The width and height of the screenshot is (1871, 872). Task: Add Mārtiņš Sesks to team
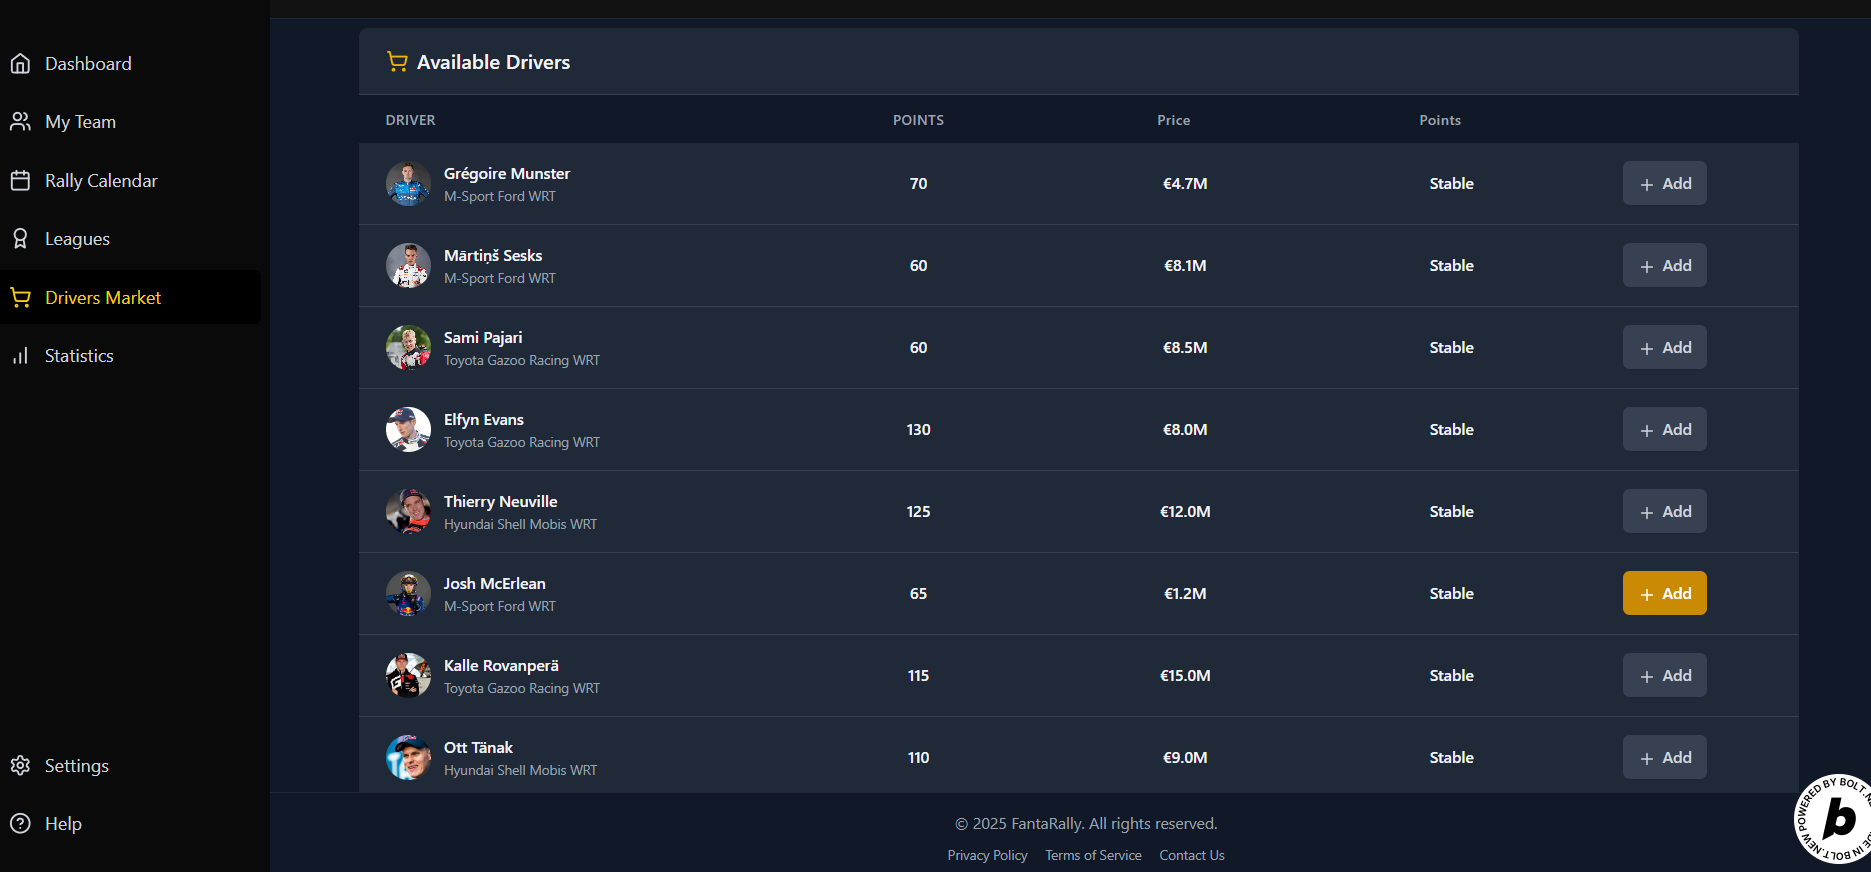(x=1664, y=265)
